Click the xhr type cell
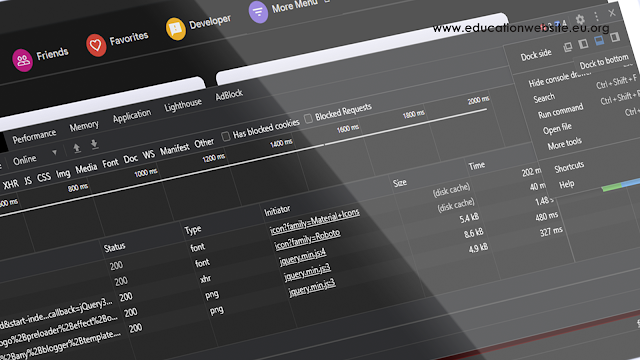The image size is (640, 360). tap(205, 279)
